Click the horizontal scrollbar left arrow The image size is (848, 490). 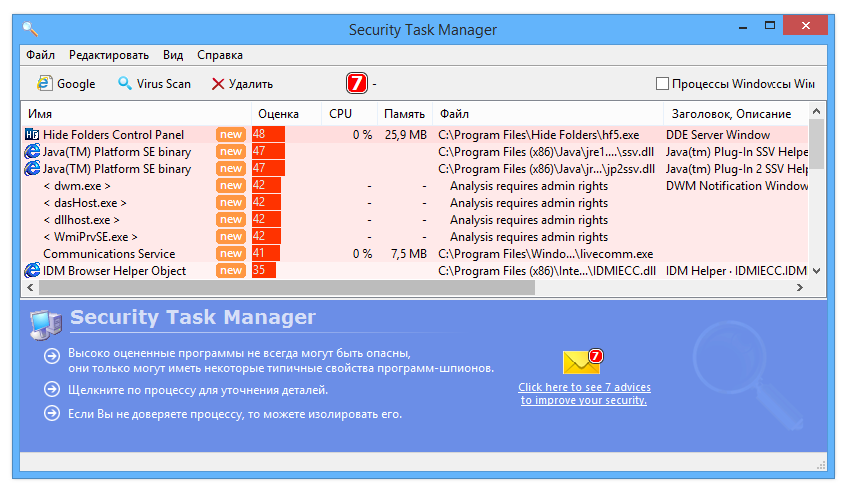point(30,288)
